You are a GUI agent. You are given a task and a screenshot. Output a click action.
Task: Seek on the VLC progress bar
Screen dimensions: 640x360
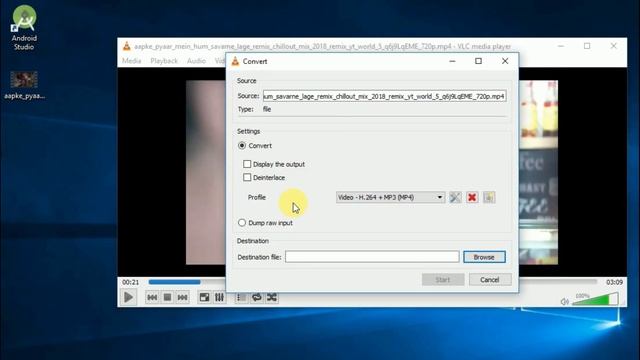[x=373, y=282]
